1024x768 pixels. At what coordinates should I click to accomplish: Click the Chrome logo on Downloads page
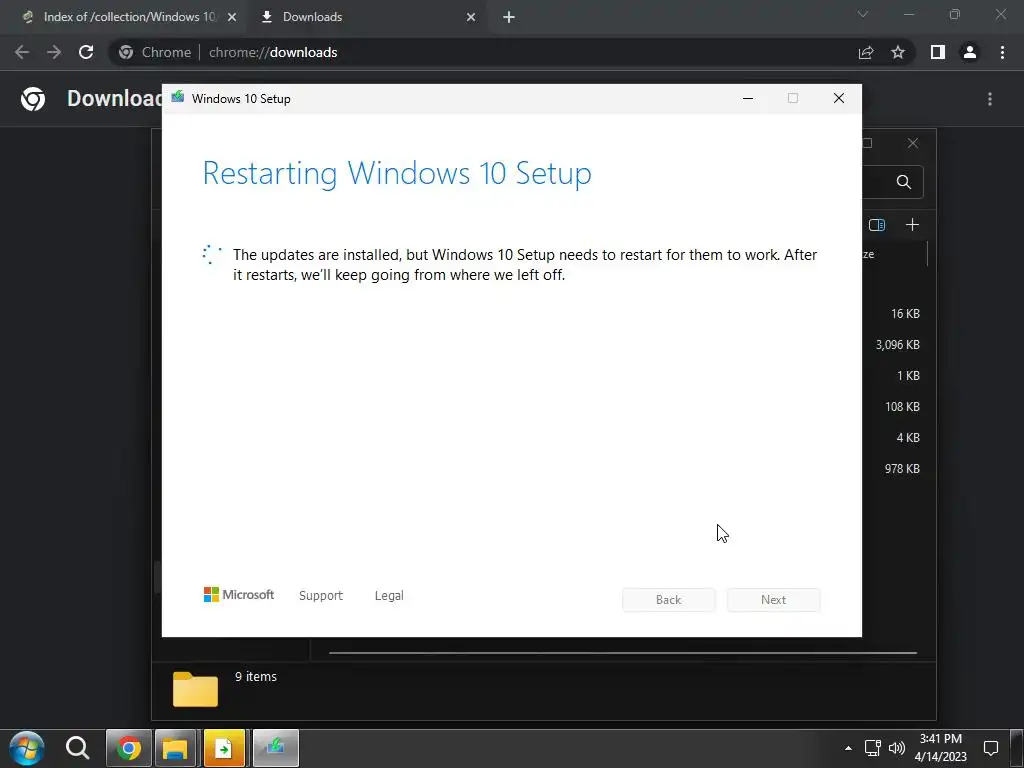pyautogui.click(x=33, y=99)
